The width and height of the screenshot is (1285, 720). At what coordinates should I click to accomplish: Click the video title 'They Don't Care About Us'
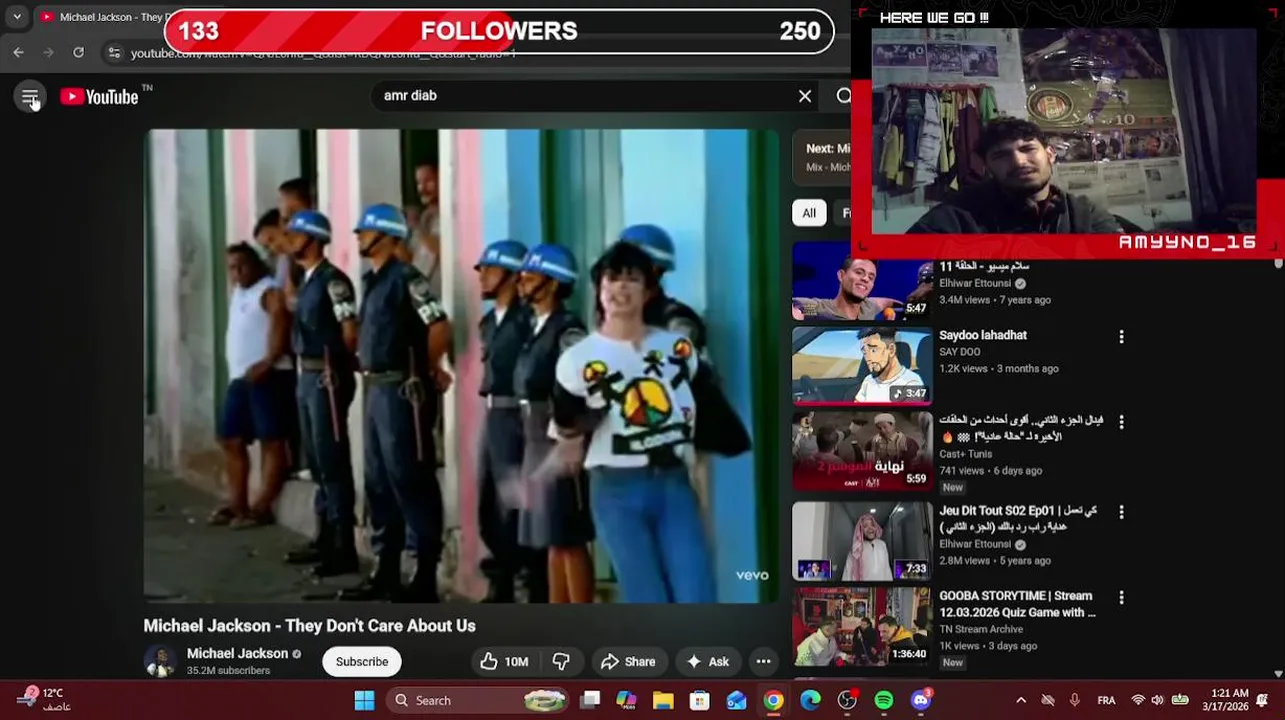310,626
